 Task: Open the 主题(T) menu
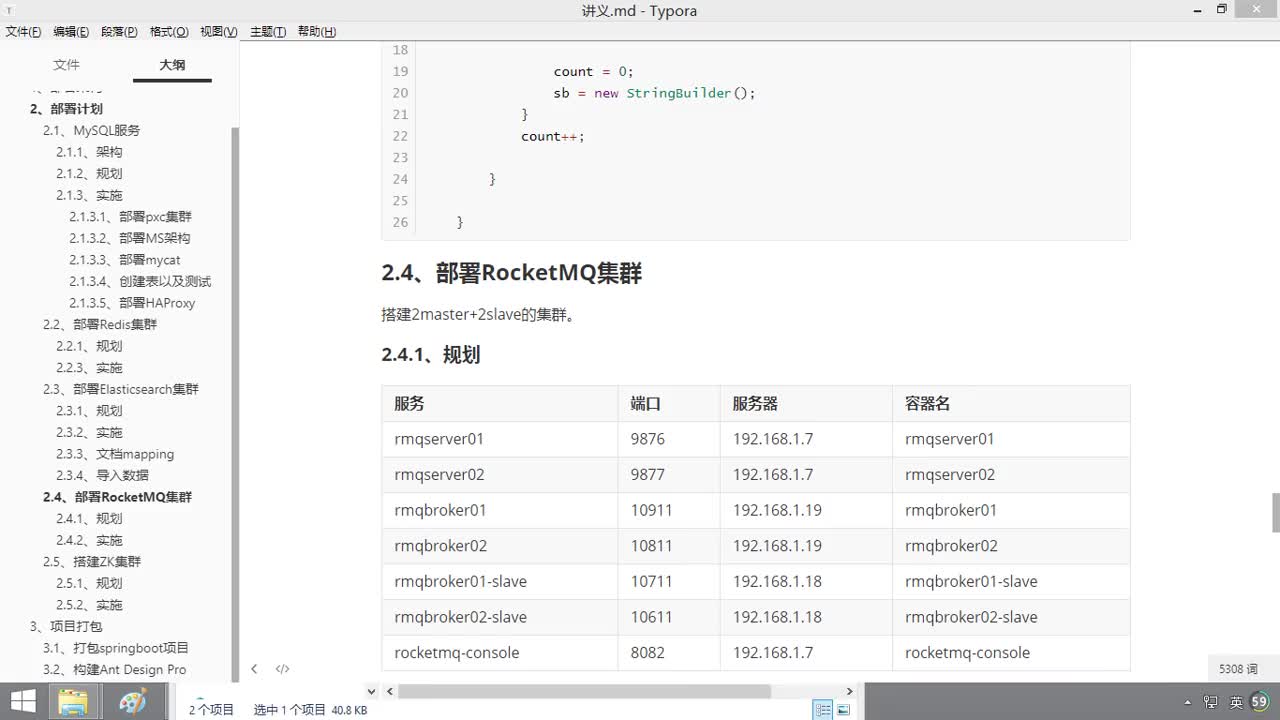[x=268, y=32]
